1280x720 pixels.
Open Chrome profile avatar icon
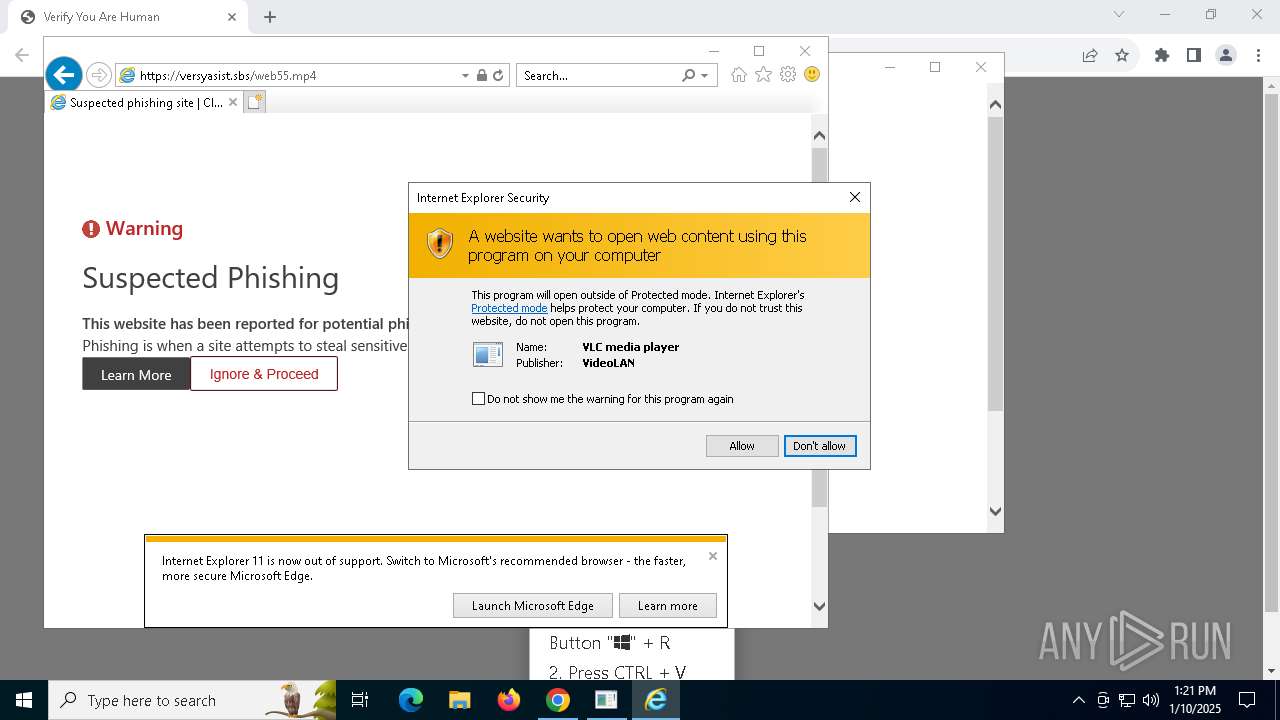tap(1226, 56)
